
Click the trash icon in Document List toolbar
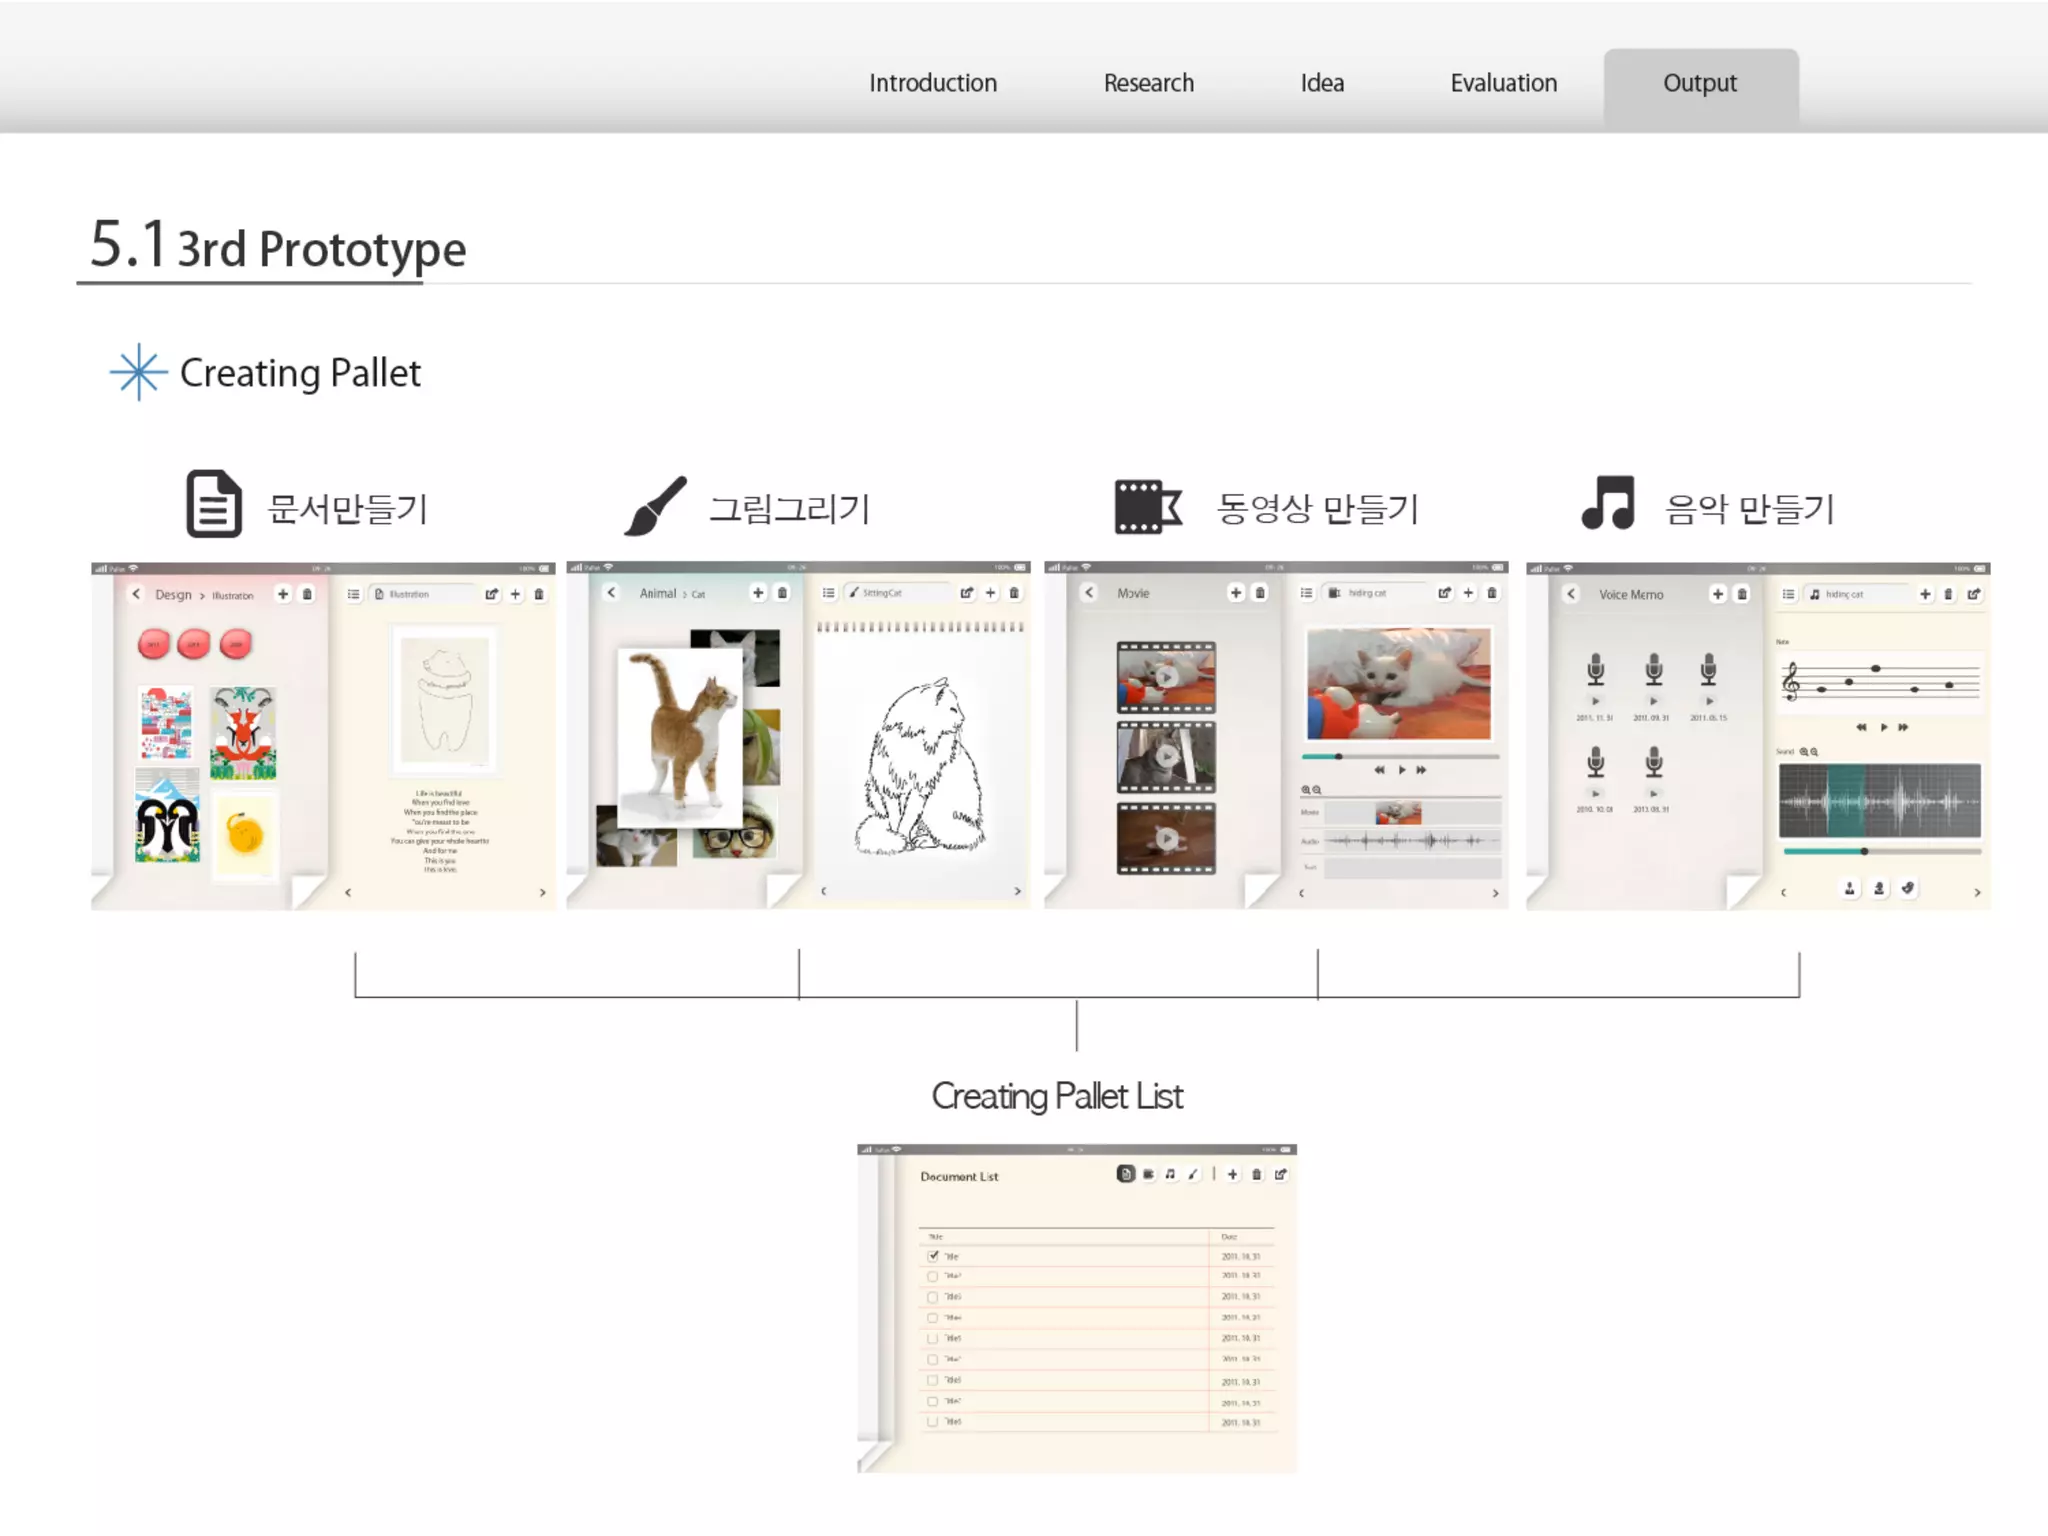tap(1257, 1174)
